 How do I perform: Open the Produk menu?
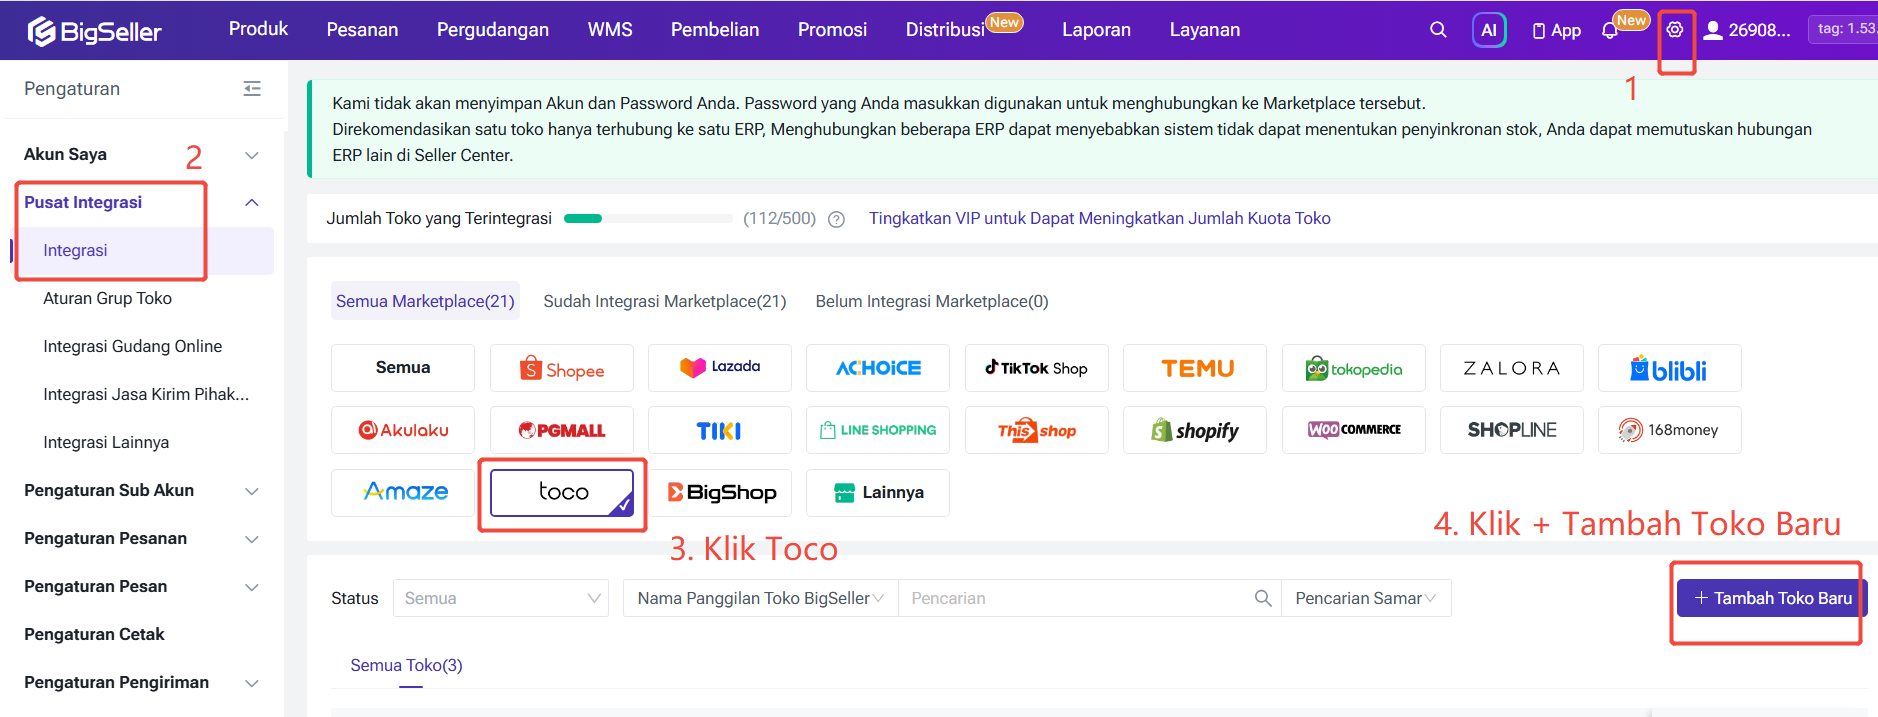[x=258, y=29]
